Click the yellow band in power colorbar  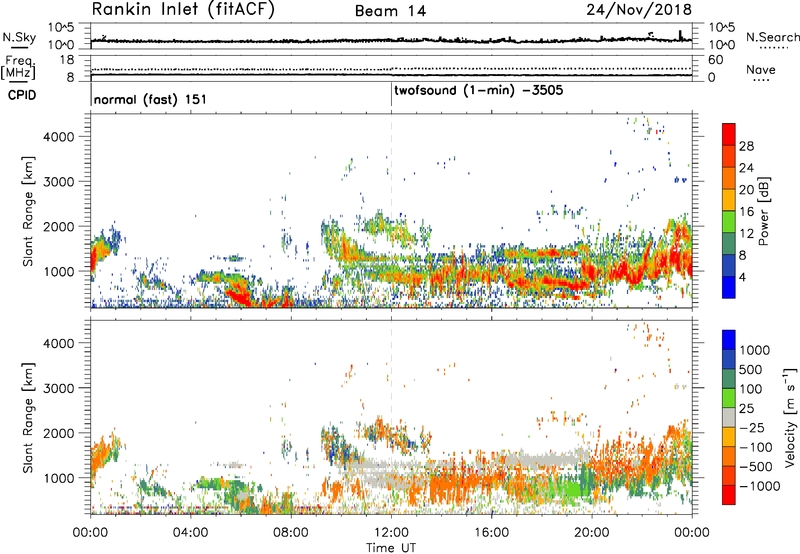pyautogui.click(x=729, y=200)
